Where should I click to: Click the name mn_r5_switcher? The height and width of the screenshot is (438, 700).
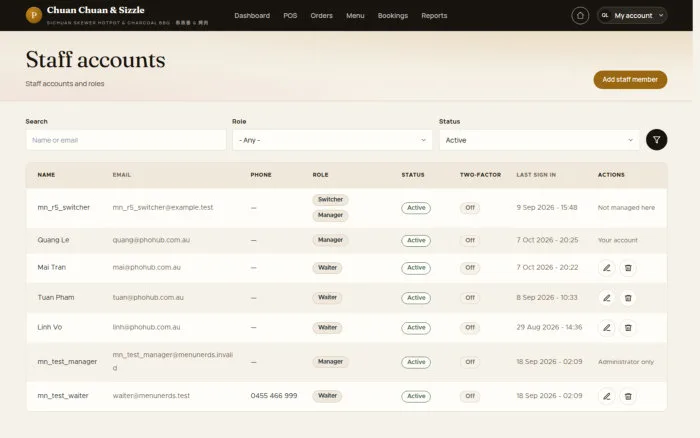click(63, 208)
